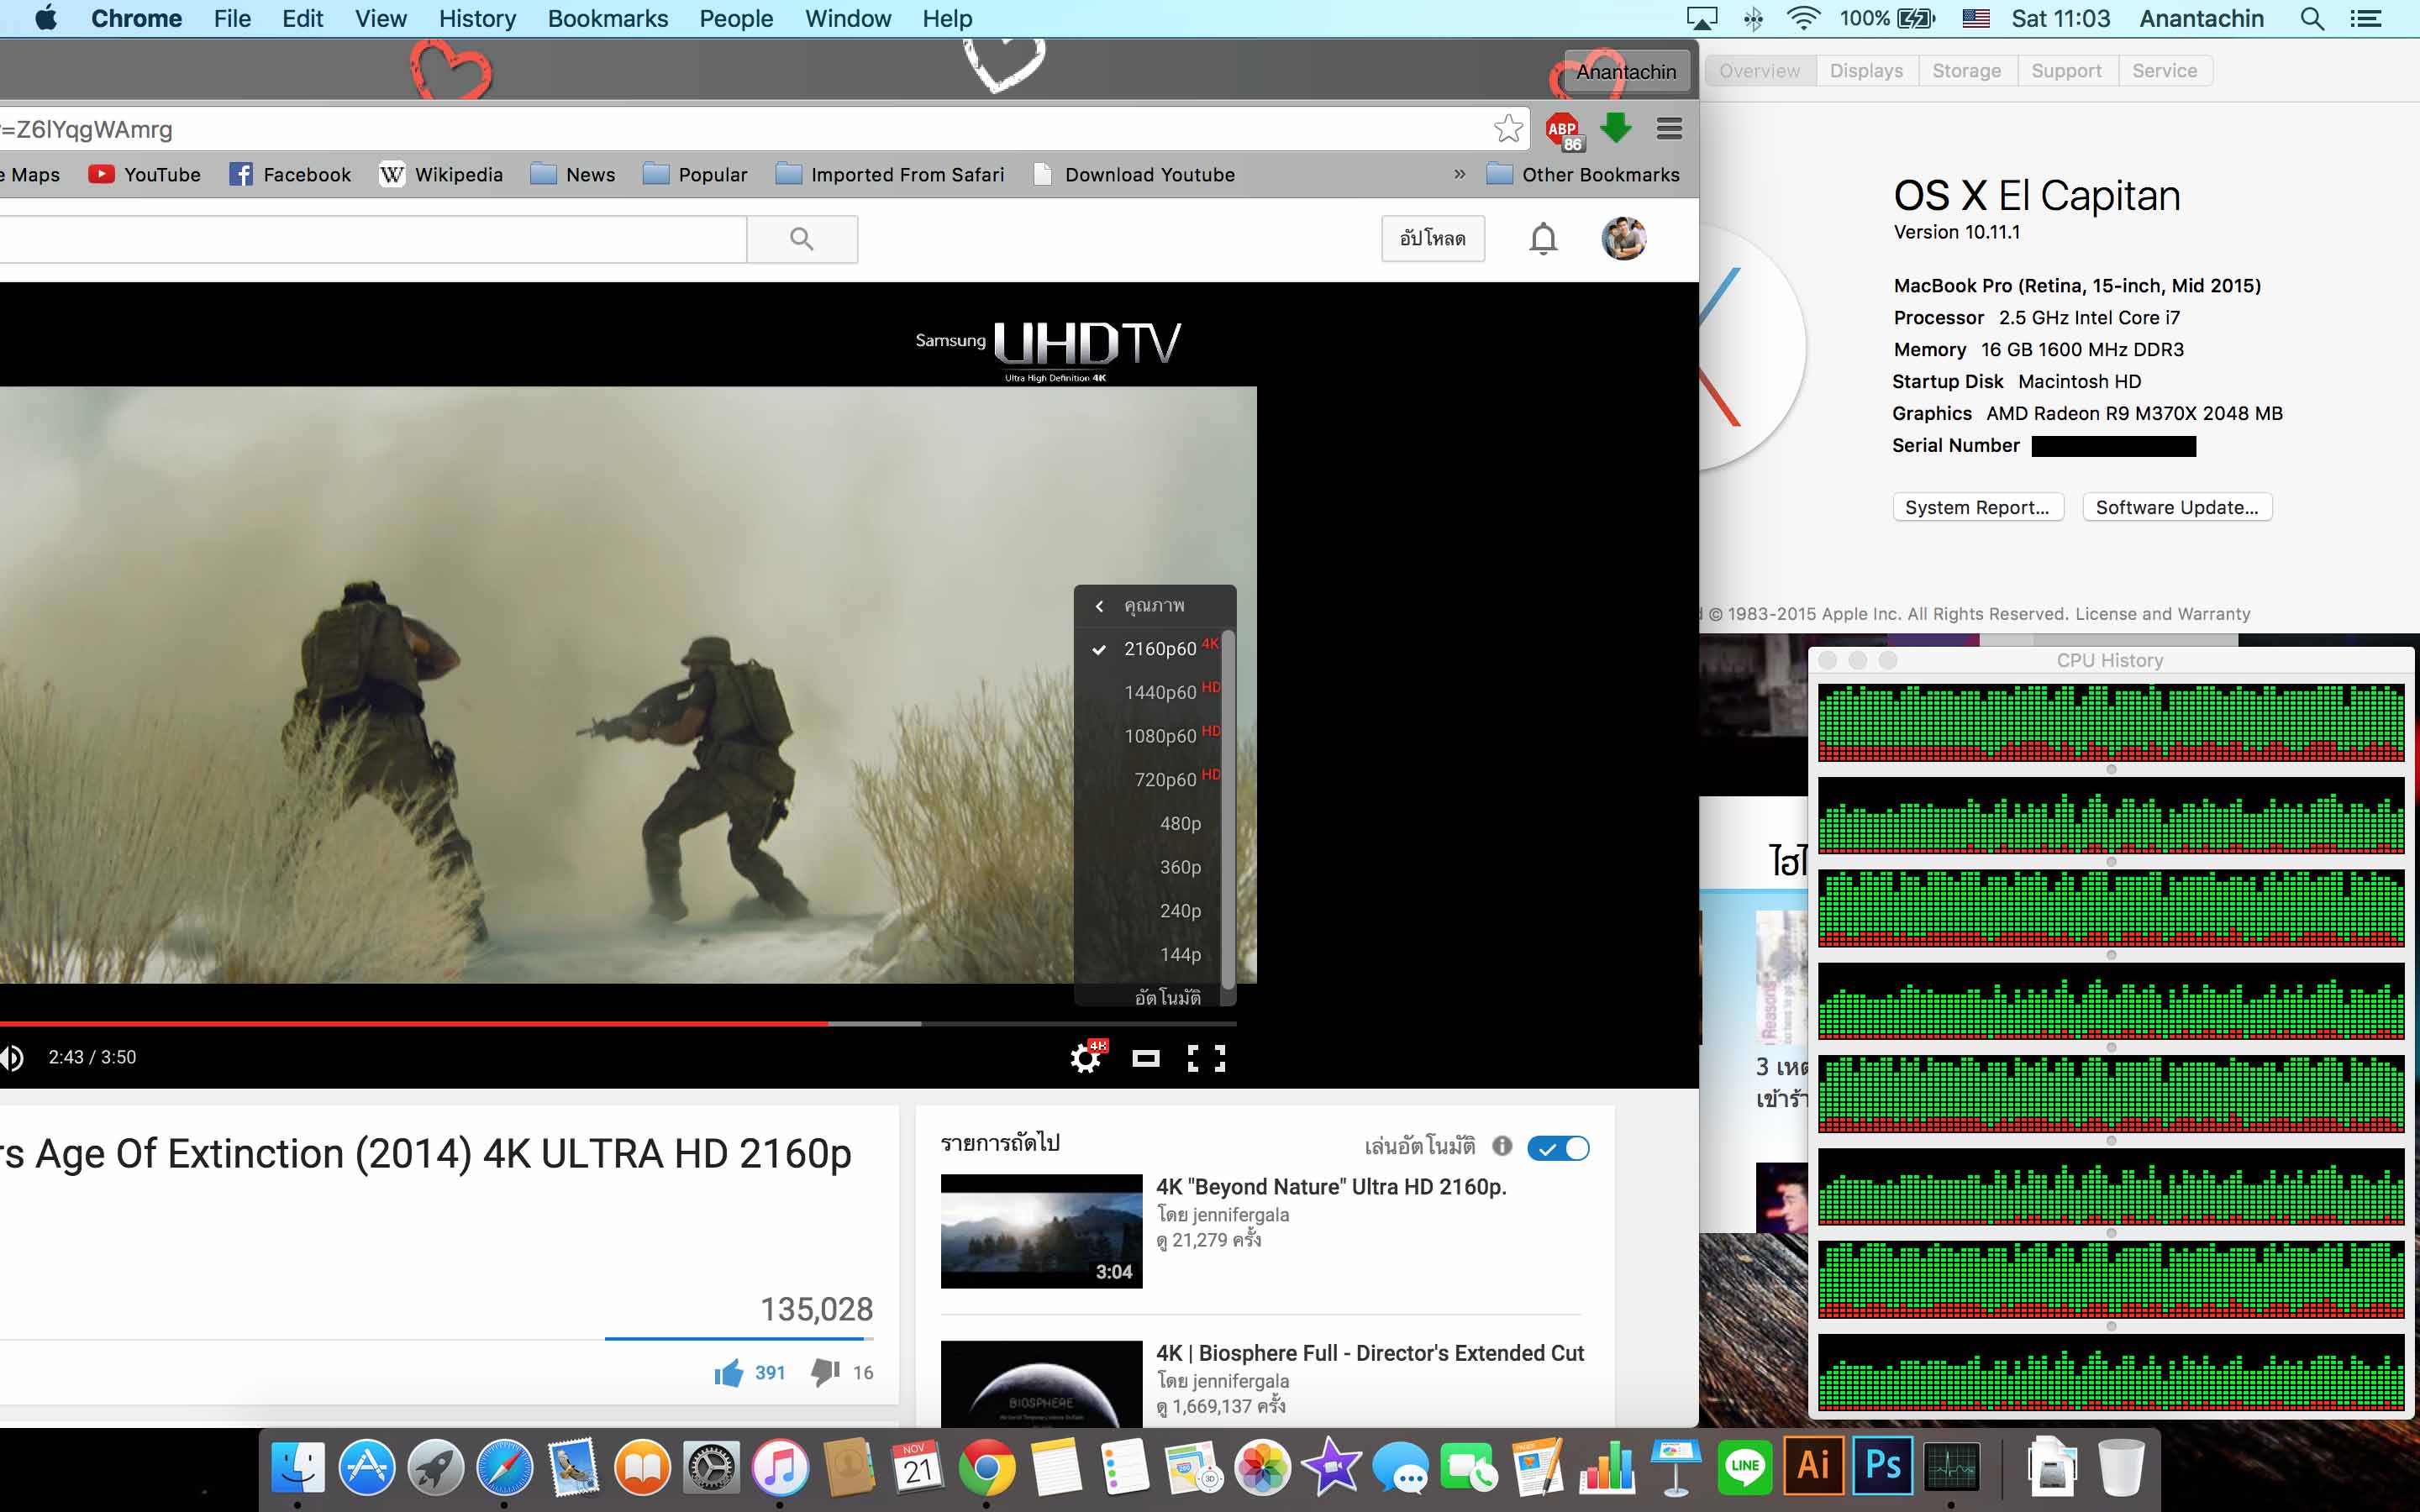Click the YouTube upload button
The image size is (2420, 1512).
(1432, 239)
